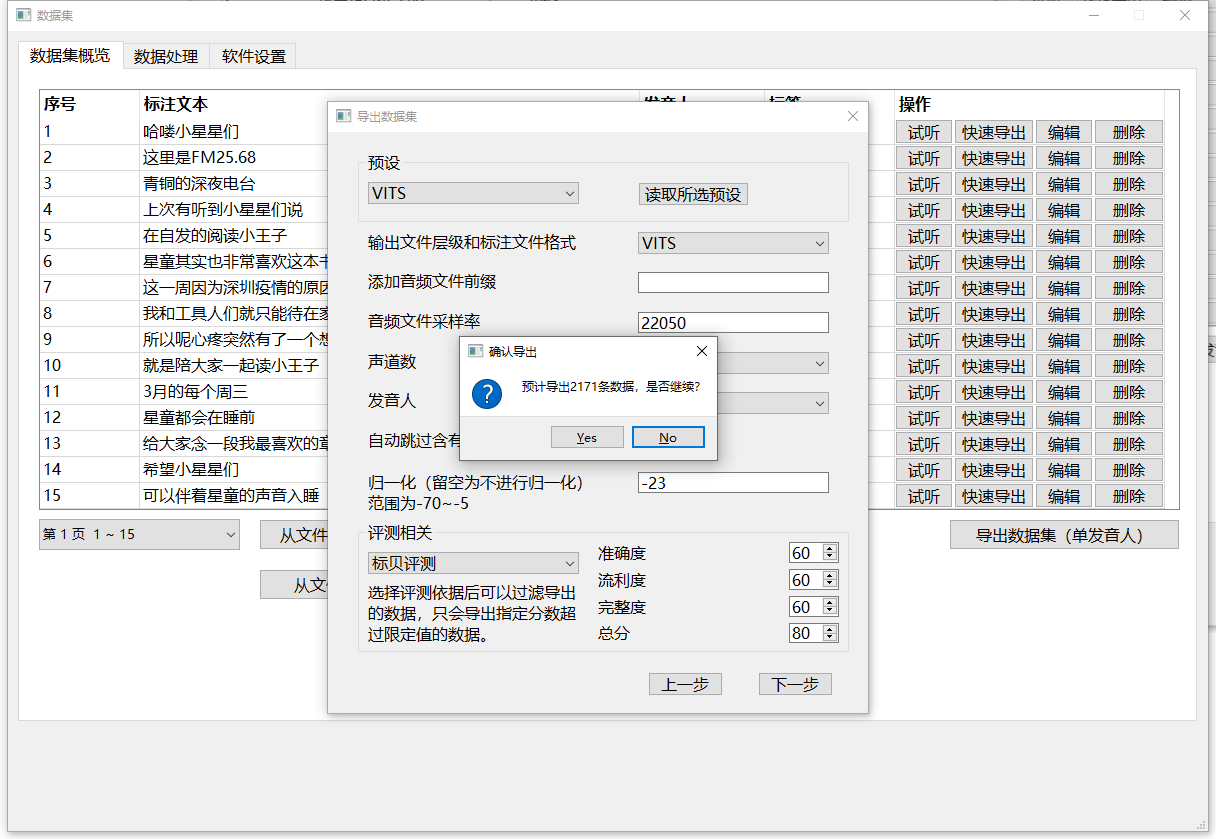Screen dimensions: 1216x839
Task: Increase the 完整度 spinner value
Action: click(x=829, y=602)
